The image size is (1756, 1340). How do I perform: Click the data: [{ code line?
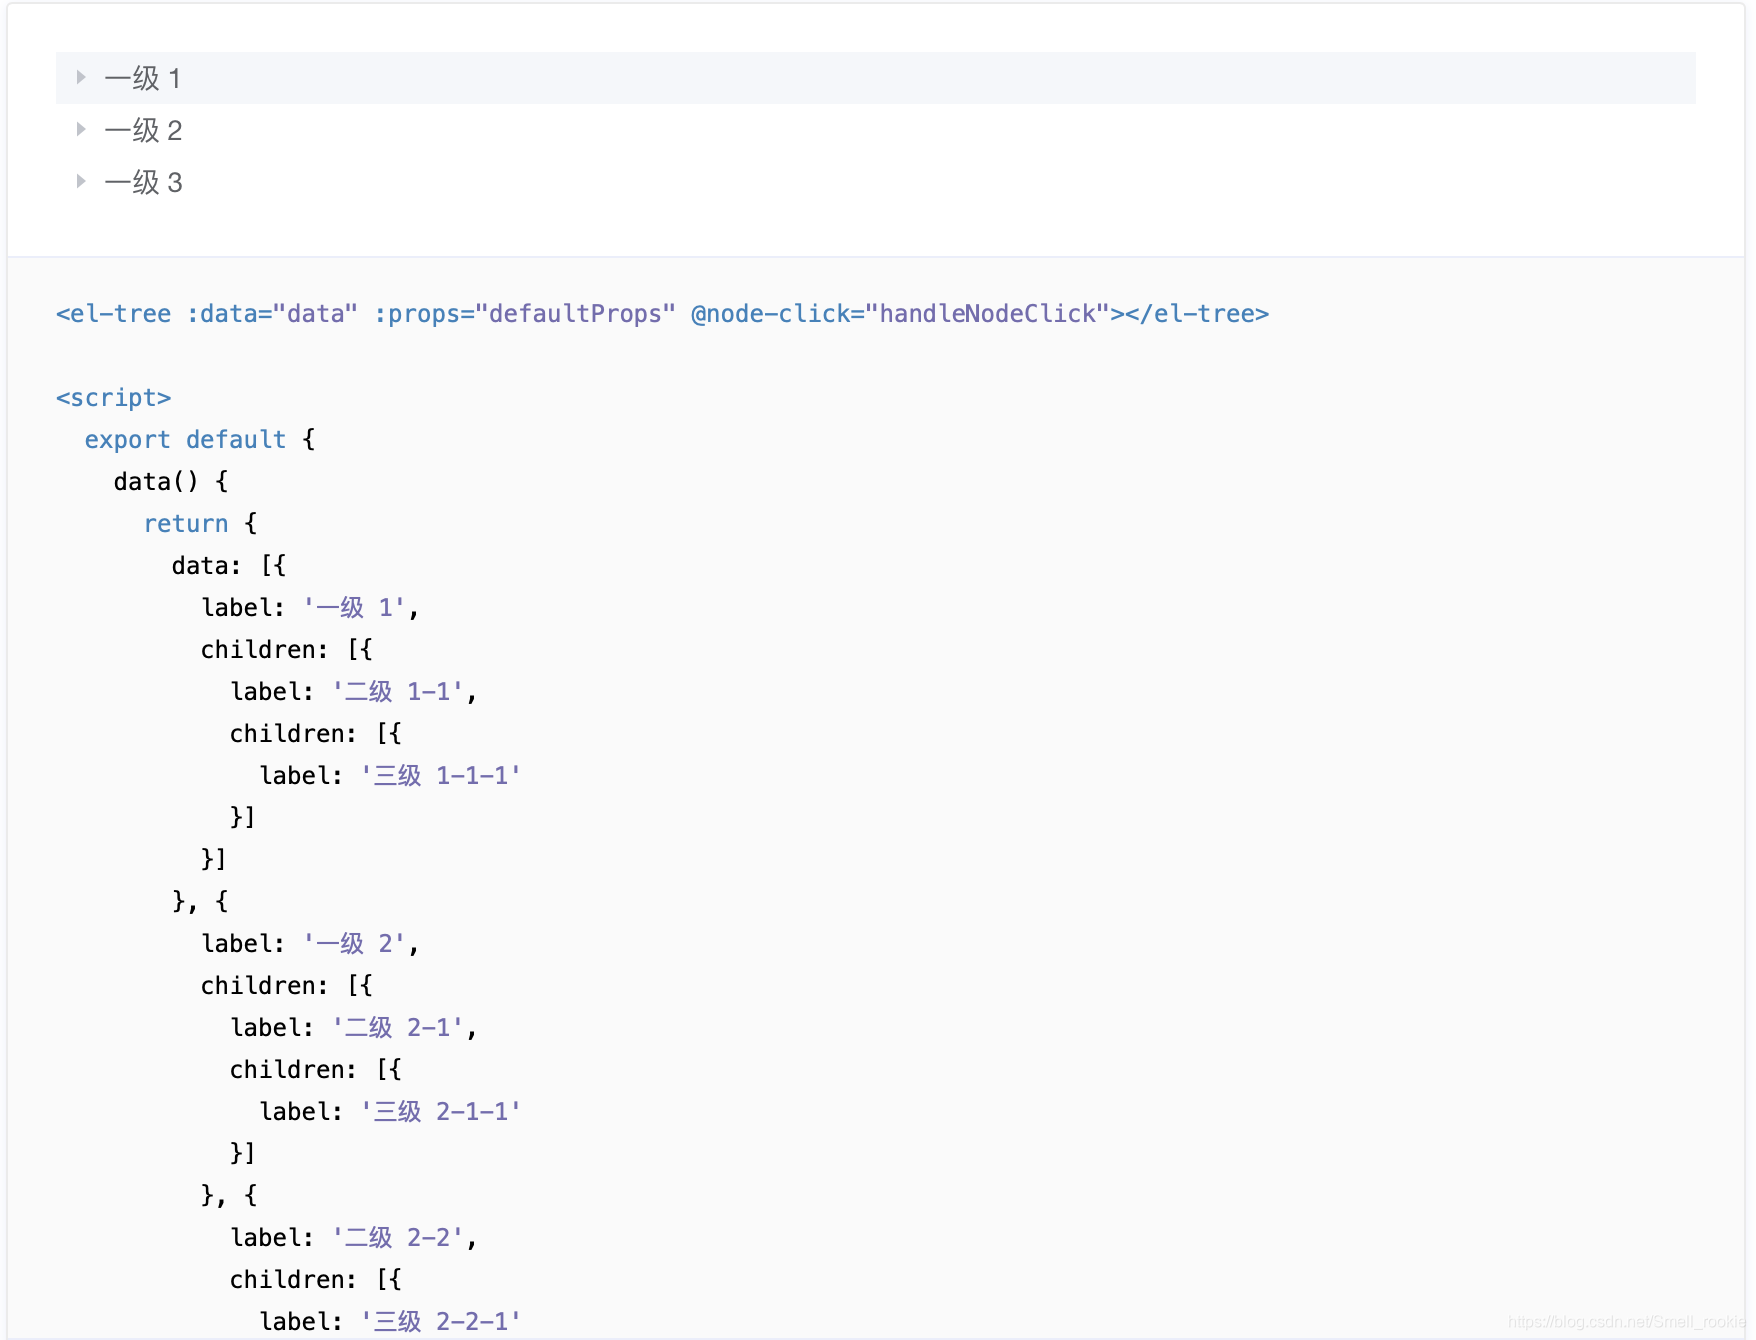[x=229, y=566]
